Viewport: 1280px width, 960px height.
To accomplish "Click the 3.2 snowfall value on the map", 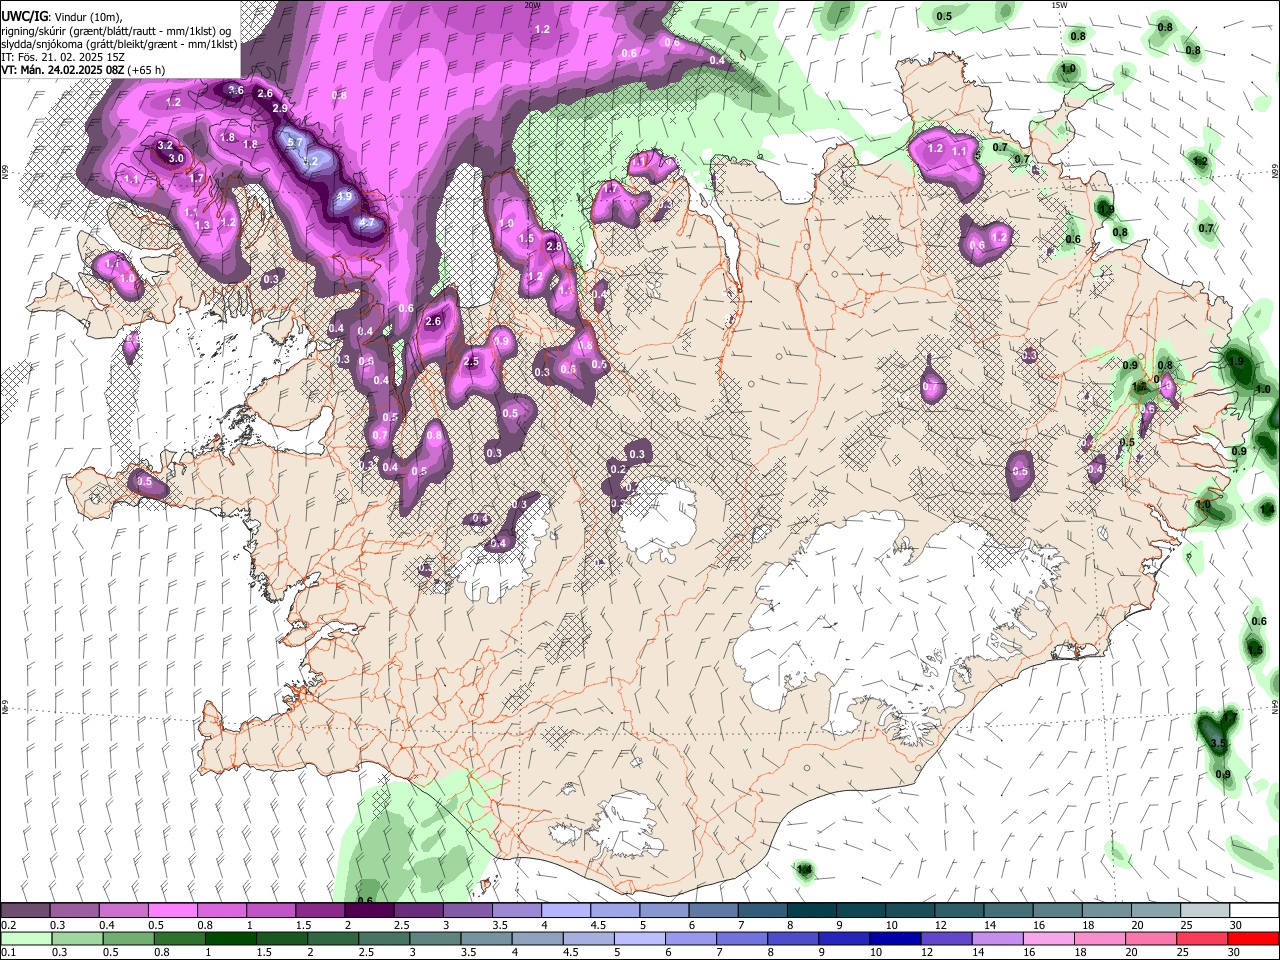I will tap(165, 146).
